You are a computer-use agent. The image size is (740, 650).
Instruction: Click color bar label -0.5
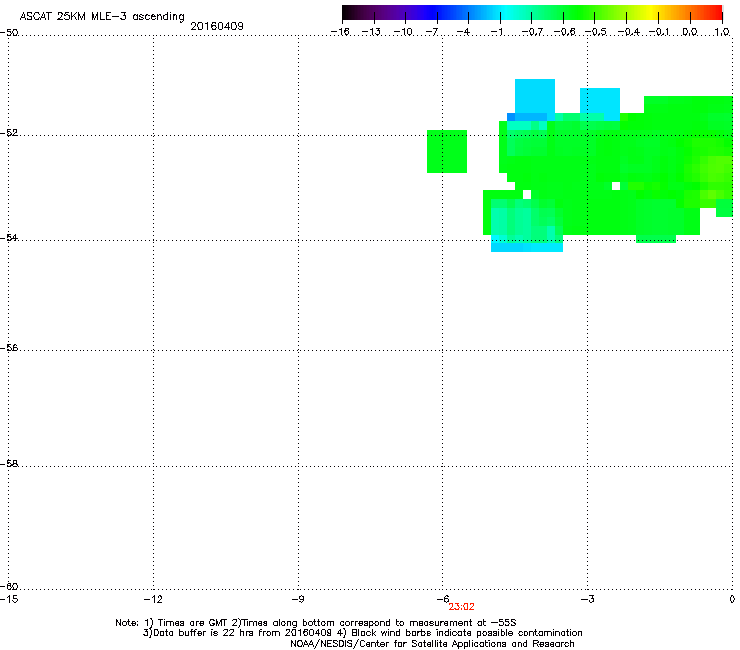[x=596, y=32]
